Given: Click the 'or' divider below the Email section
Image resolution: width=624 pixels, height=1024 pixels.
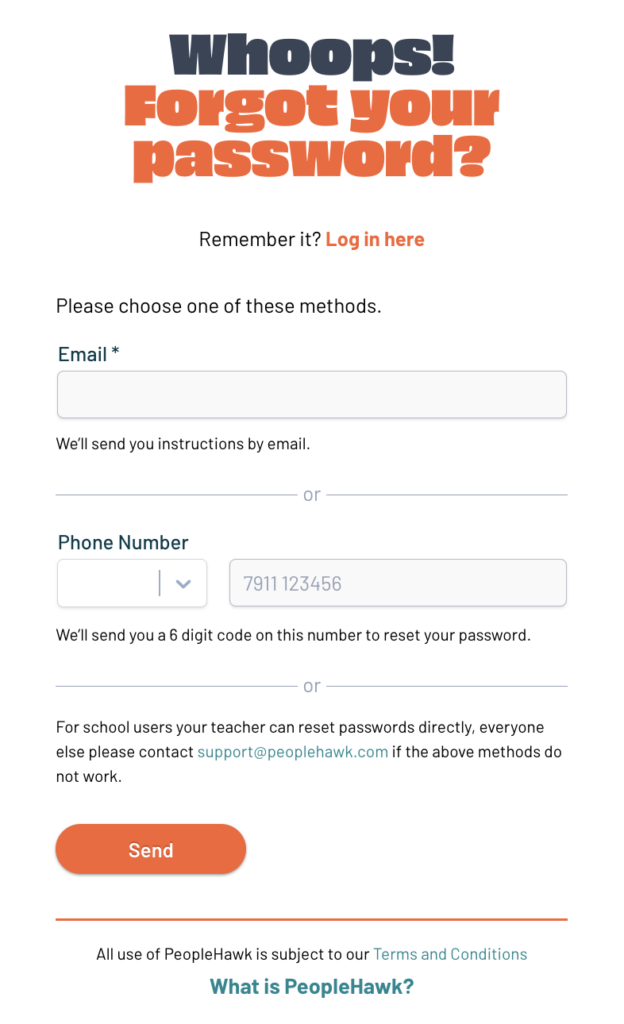Looking at the screenshot, I should (312, 495).
